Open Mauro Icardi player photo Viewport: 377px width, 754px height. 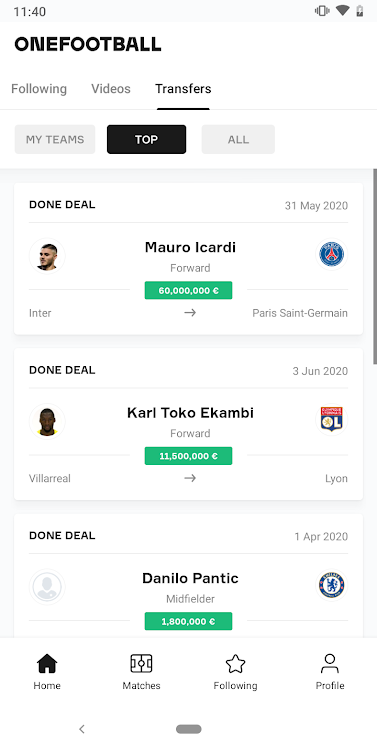pyautogui.click(x=47, y=256)
